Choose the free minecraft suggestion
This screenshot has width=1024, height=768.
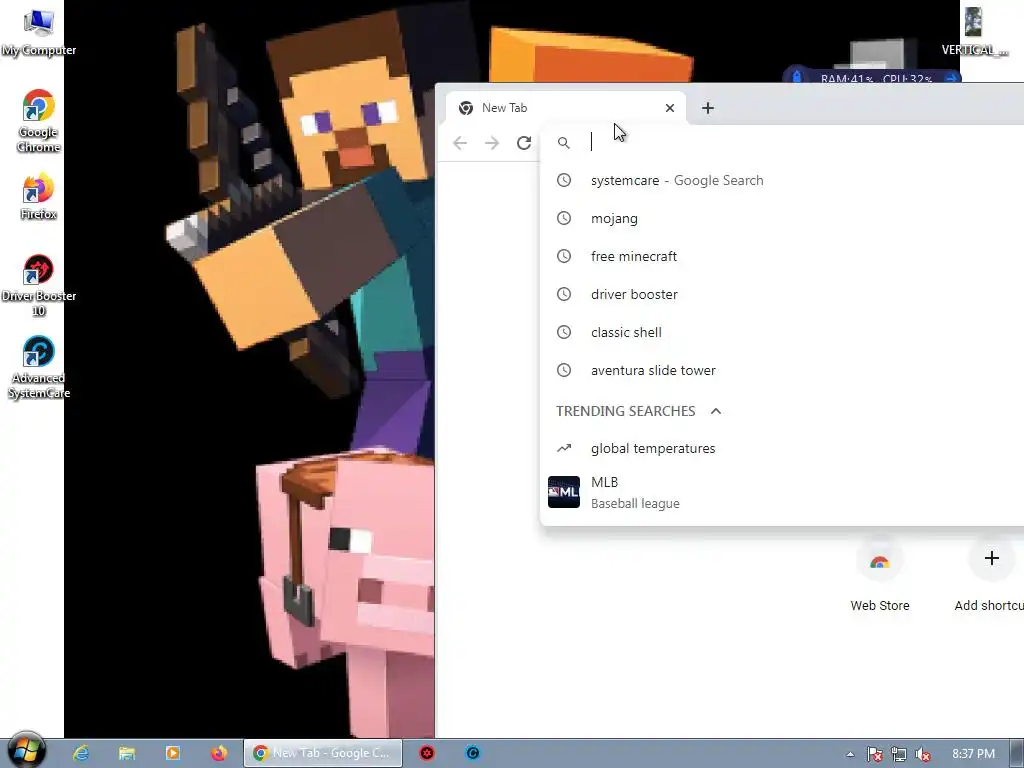782,256
